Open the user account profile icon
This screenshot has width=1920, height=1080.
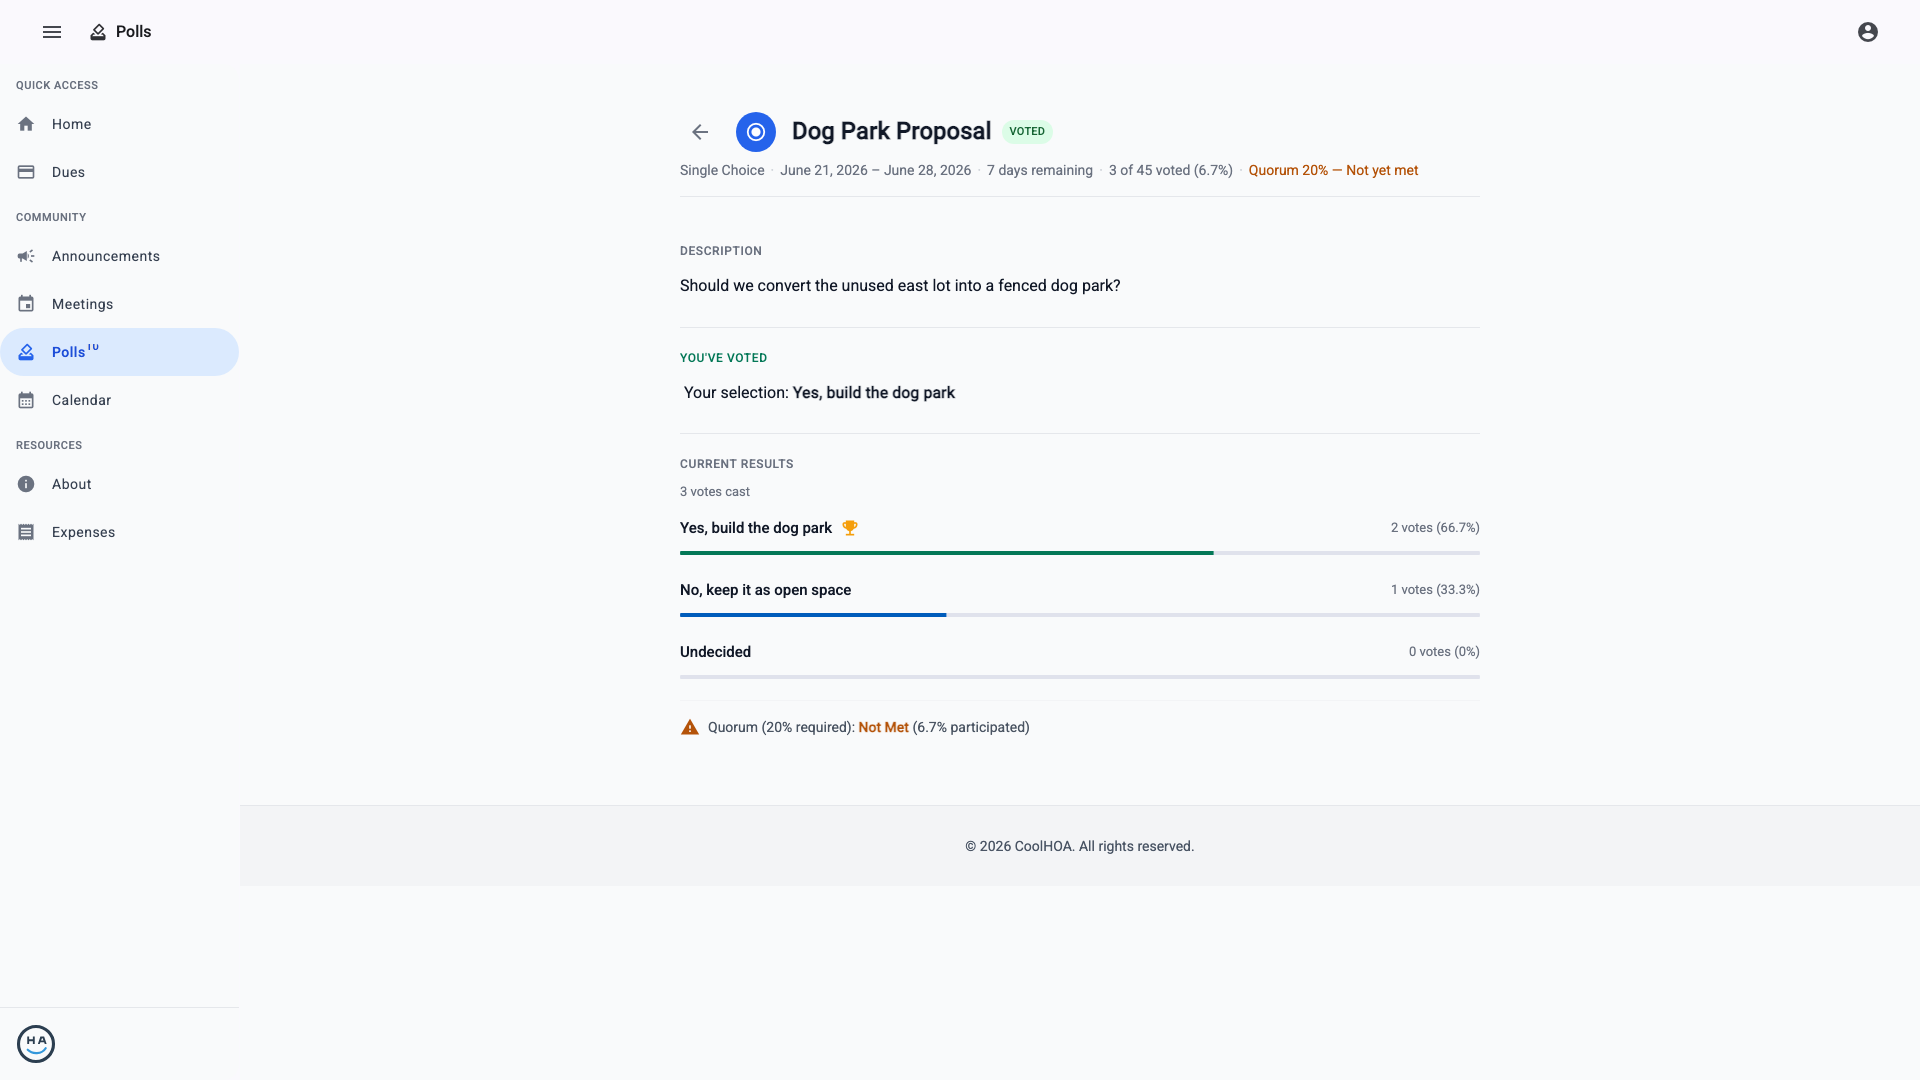click(1868, 32)
